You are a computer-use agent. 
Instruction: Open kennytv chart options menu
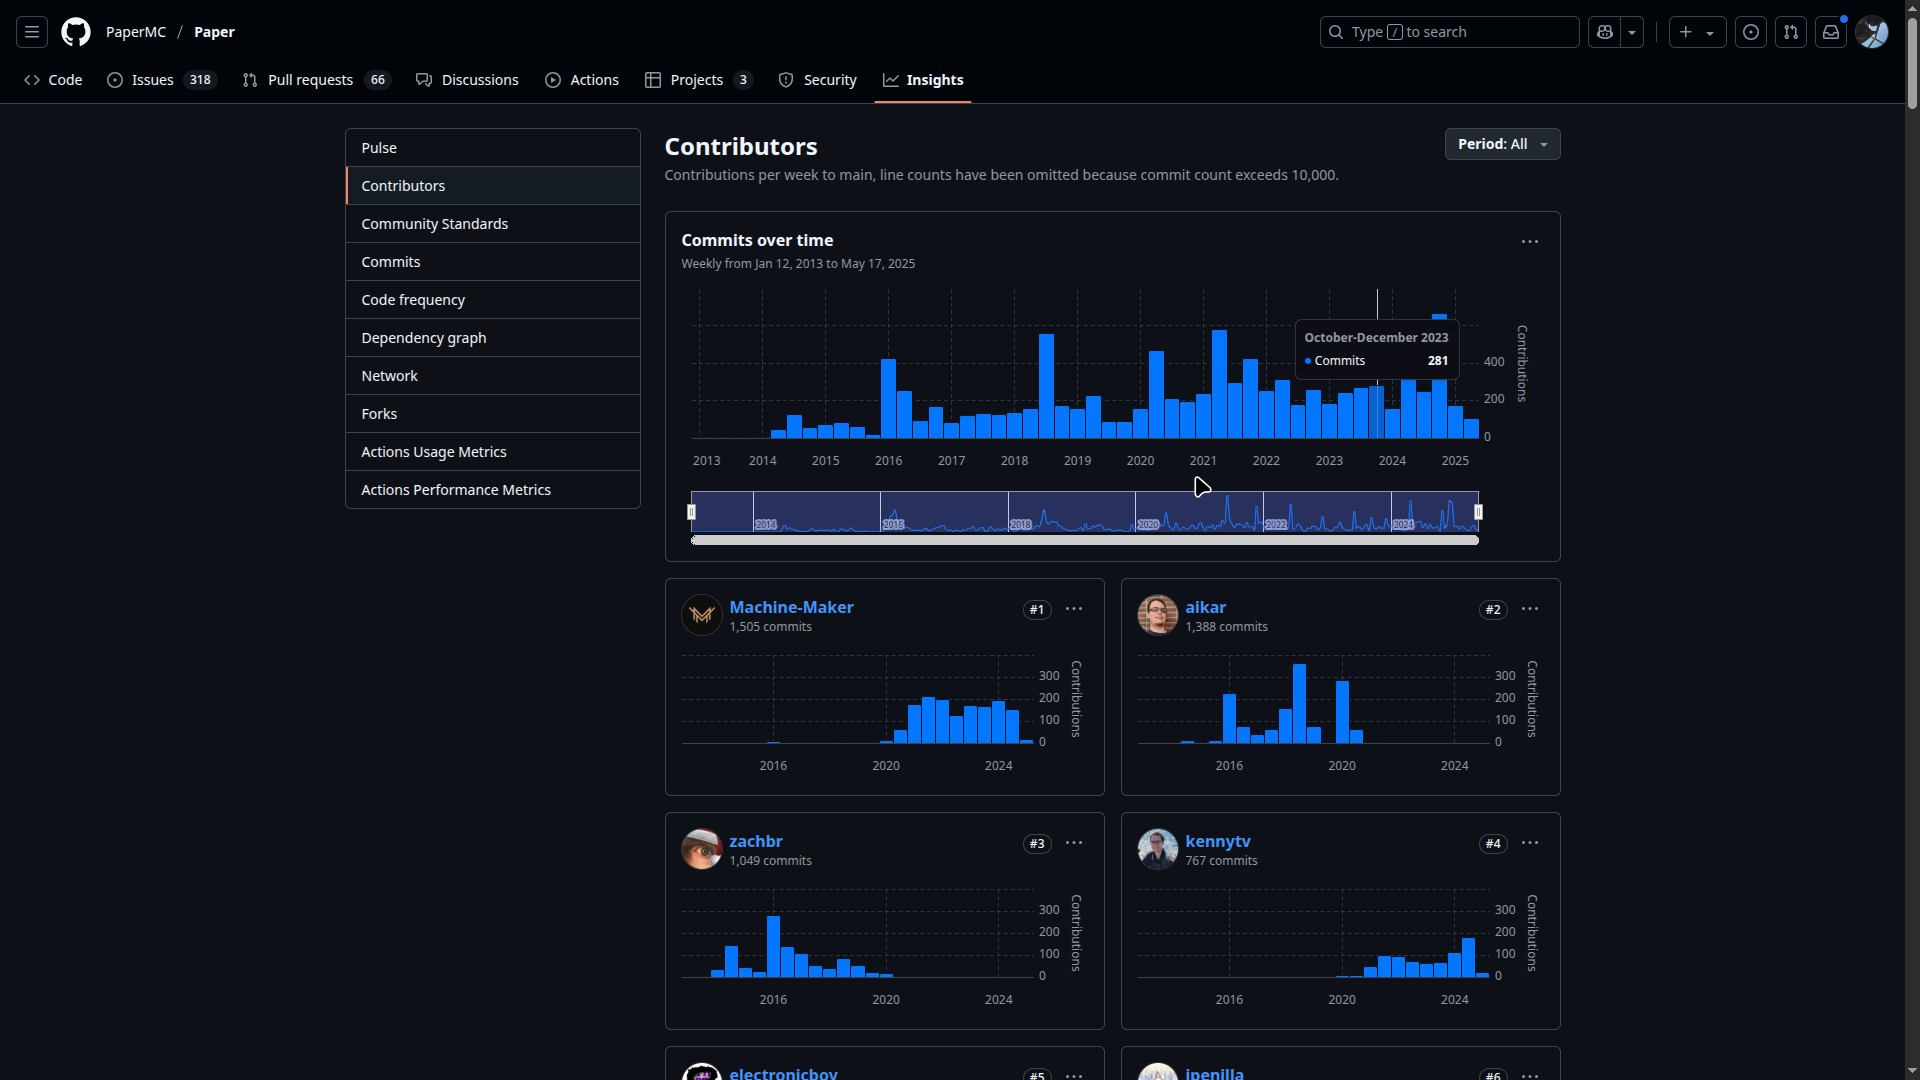pyautogui.click(x=1530, y=843)
